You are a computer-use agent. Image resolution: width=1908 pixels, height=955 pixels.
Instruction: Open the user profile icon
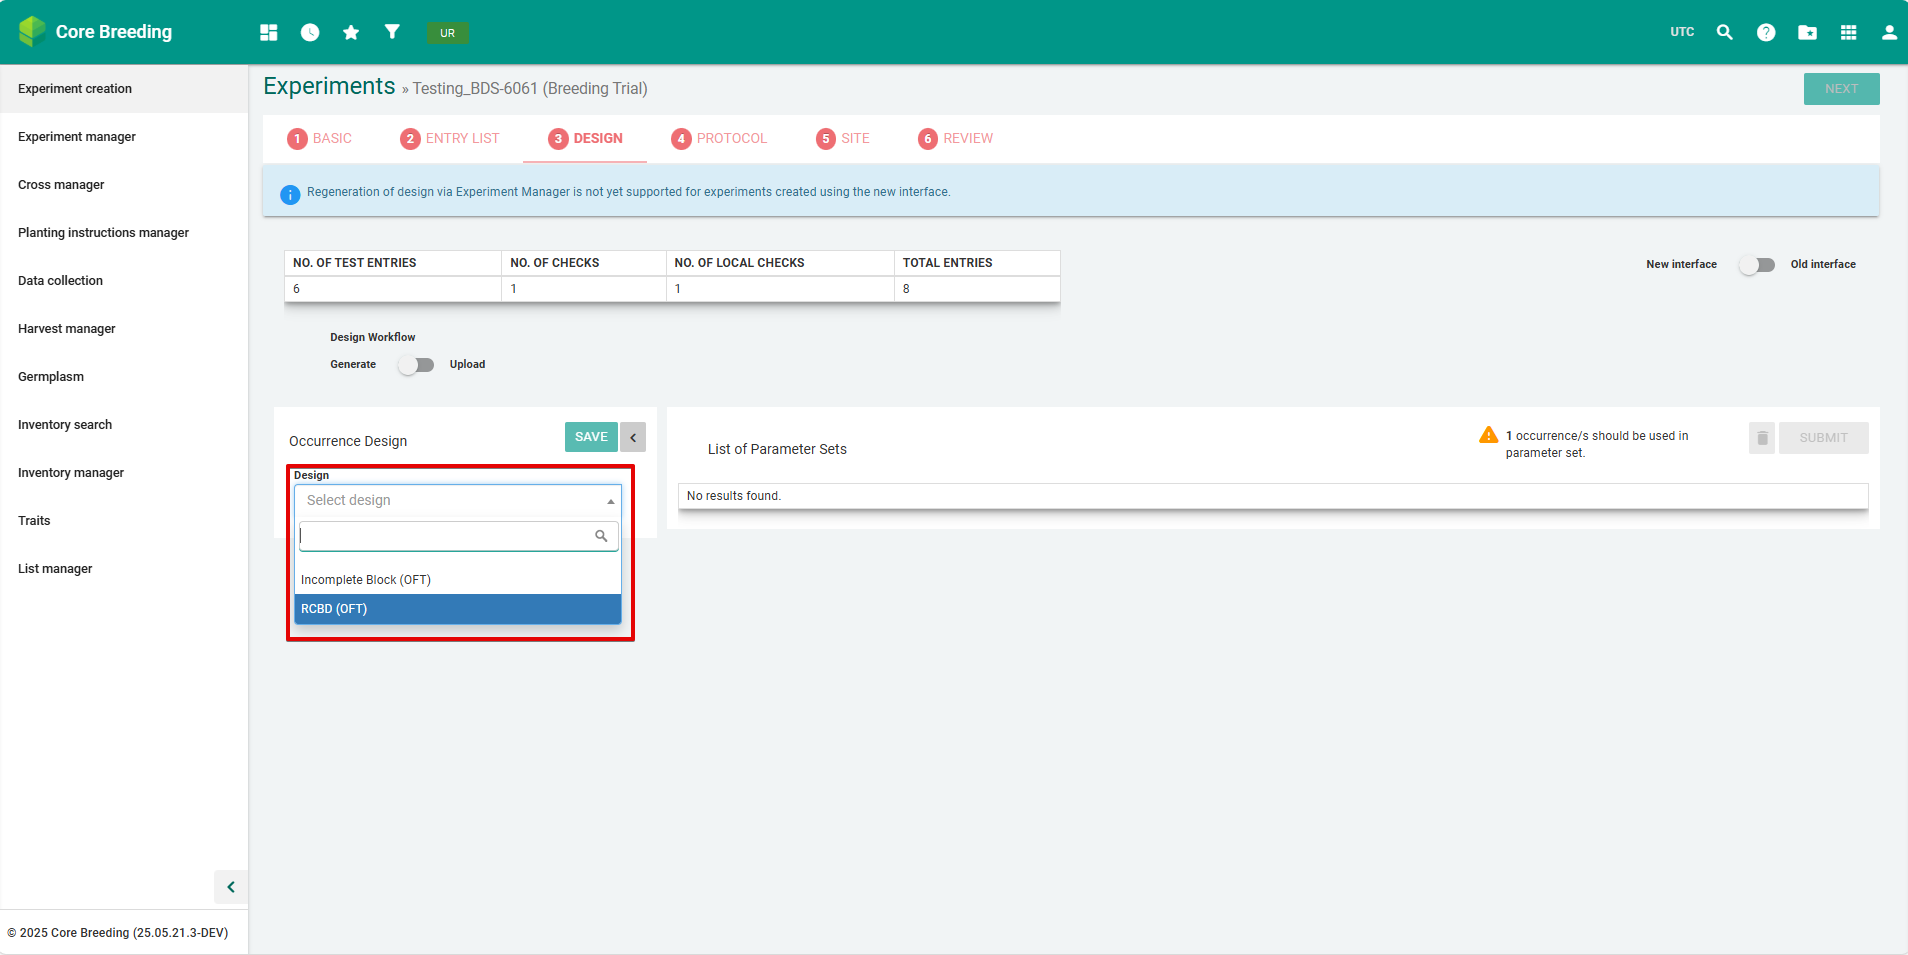click(x=1889, y=32)
